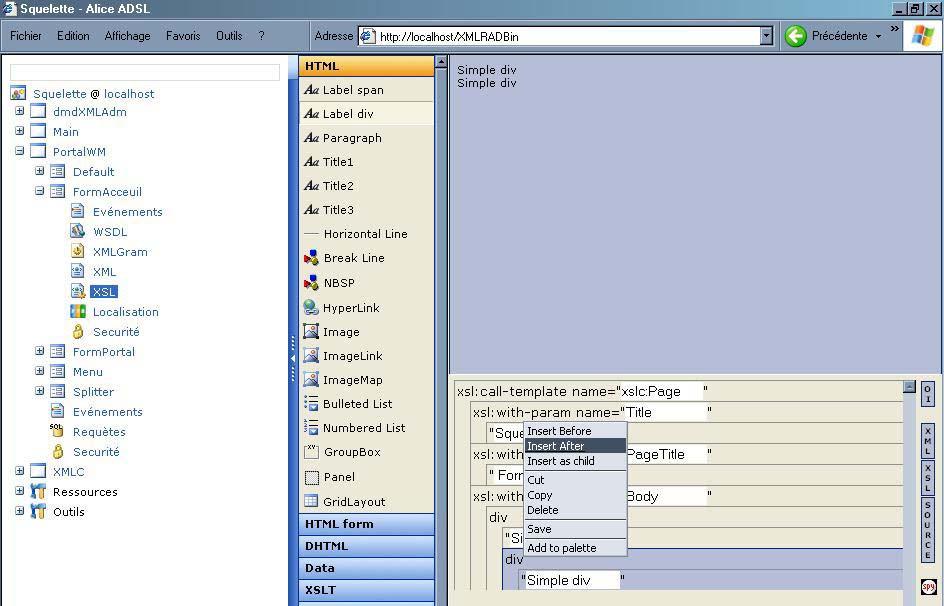Select the Securité padlock icon under FormAcceuil

(78, 332)
